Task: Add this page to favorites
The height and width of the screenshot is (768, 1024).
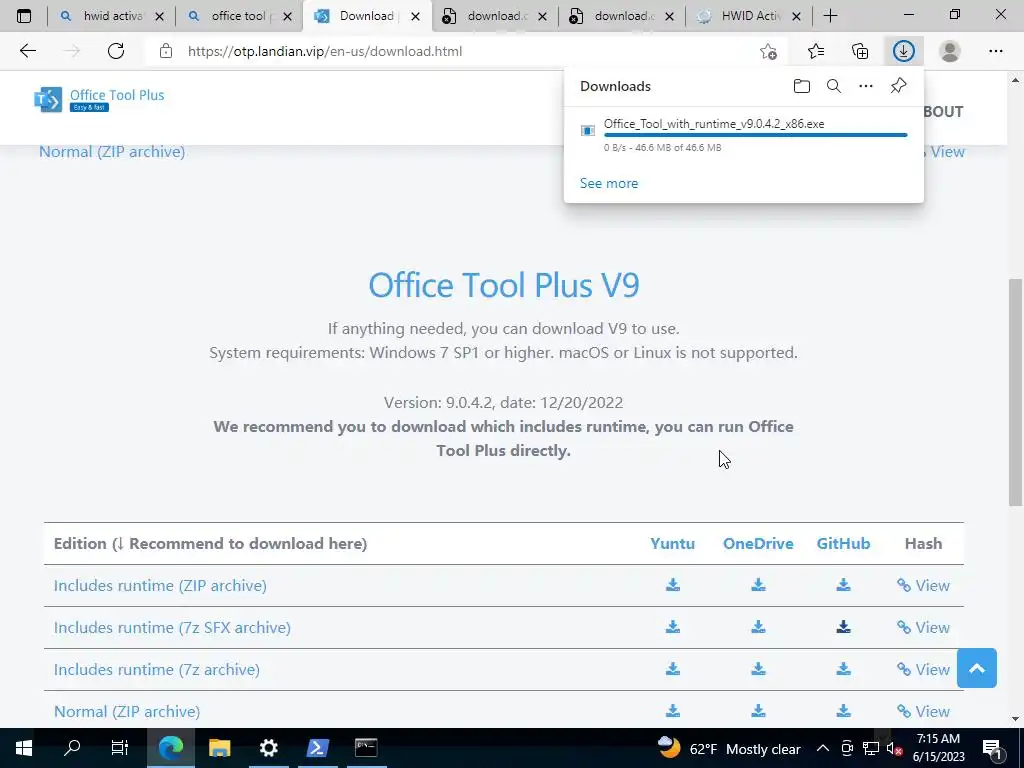Action: [769, 51]
